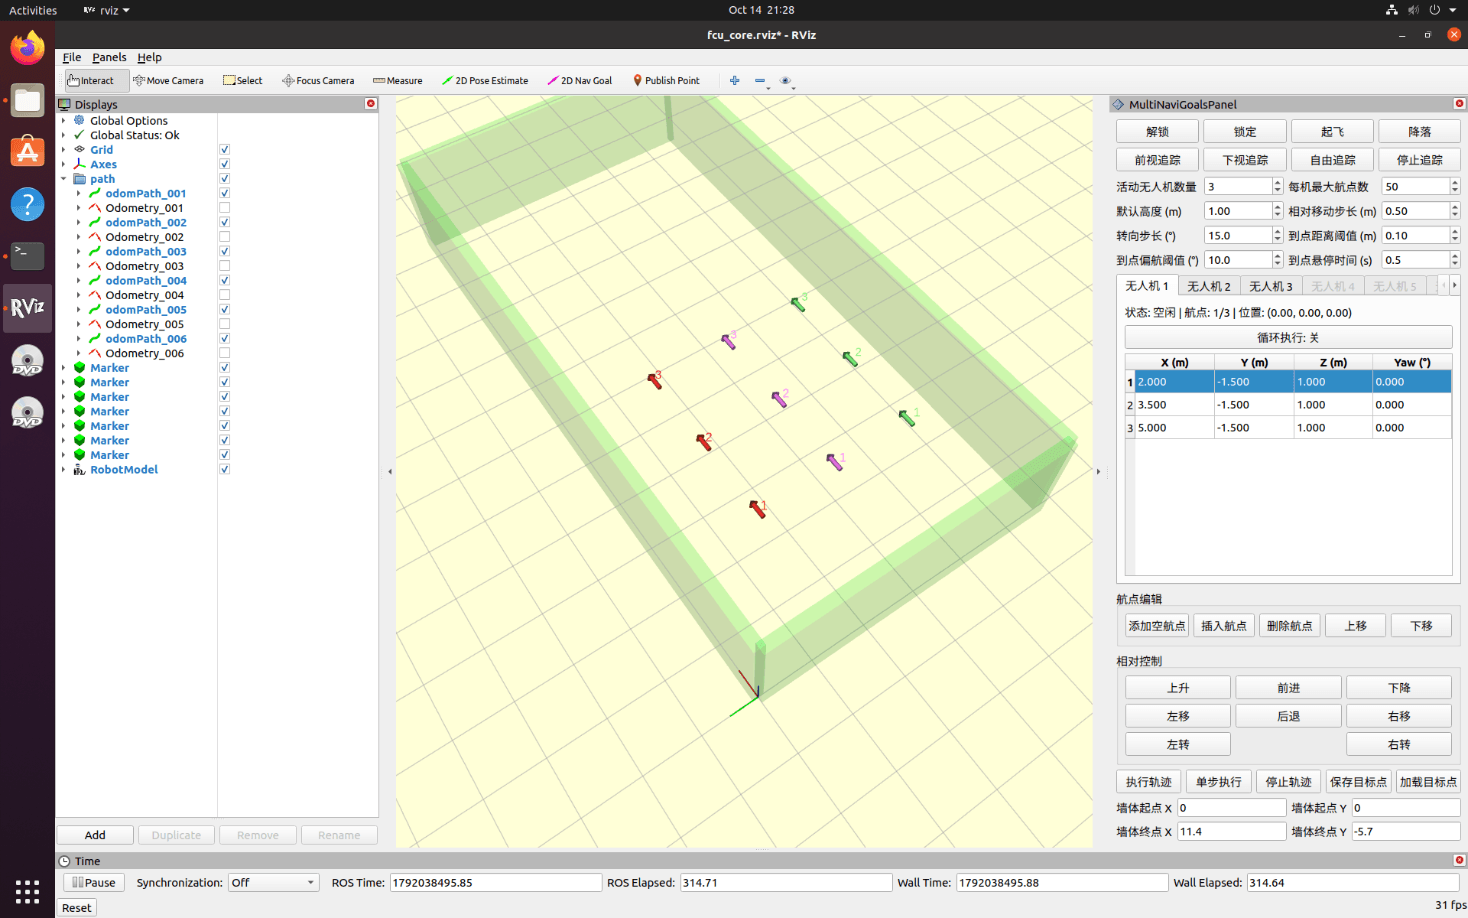Image resolution: width=1468 pixels, height=918 pixels.
Task: Open Firefox from the dock
Action: 27,48
